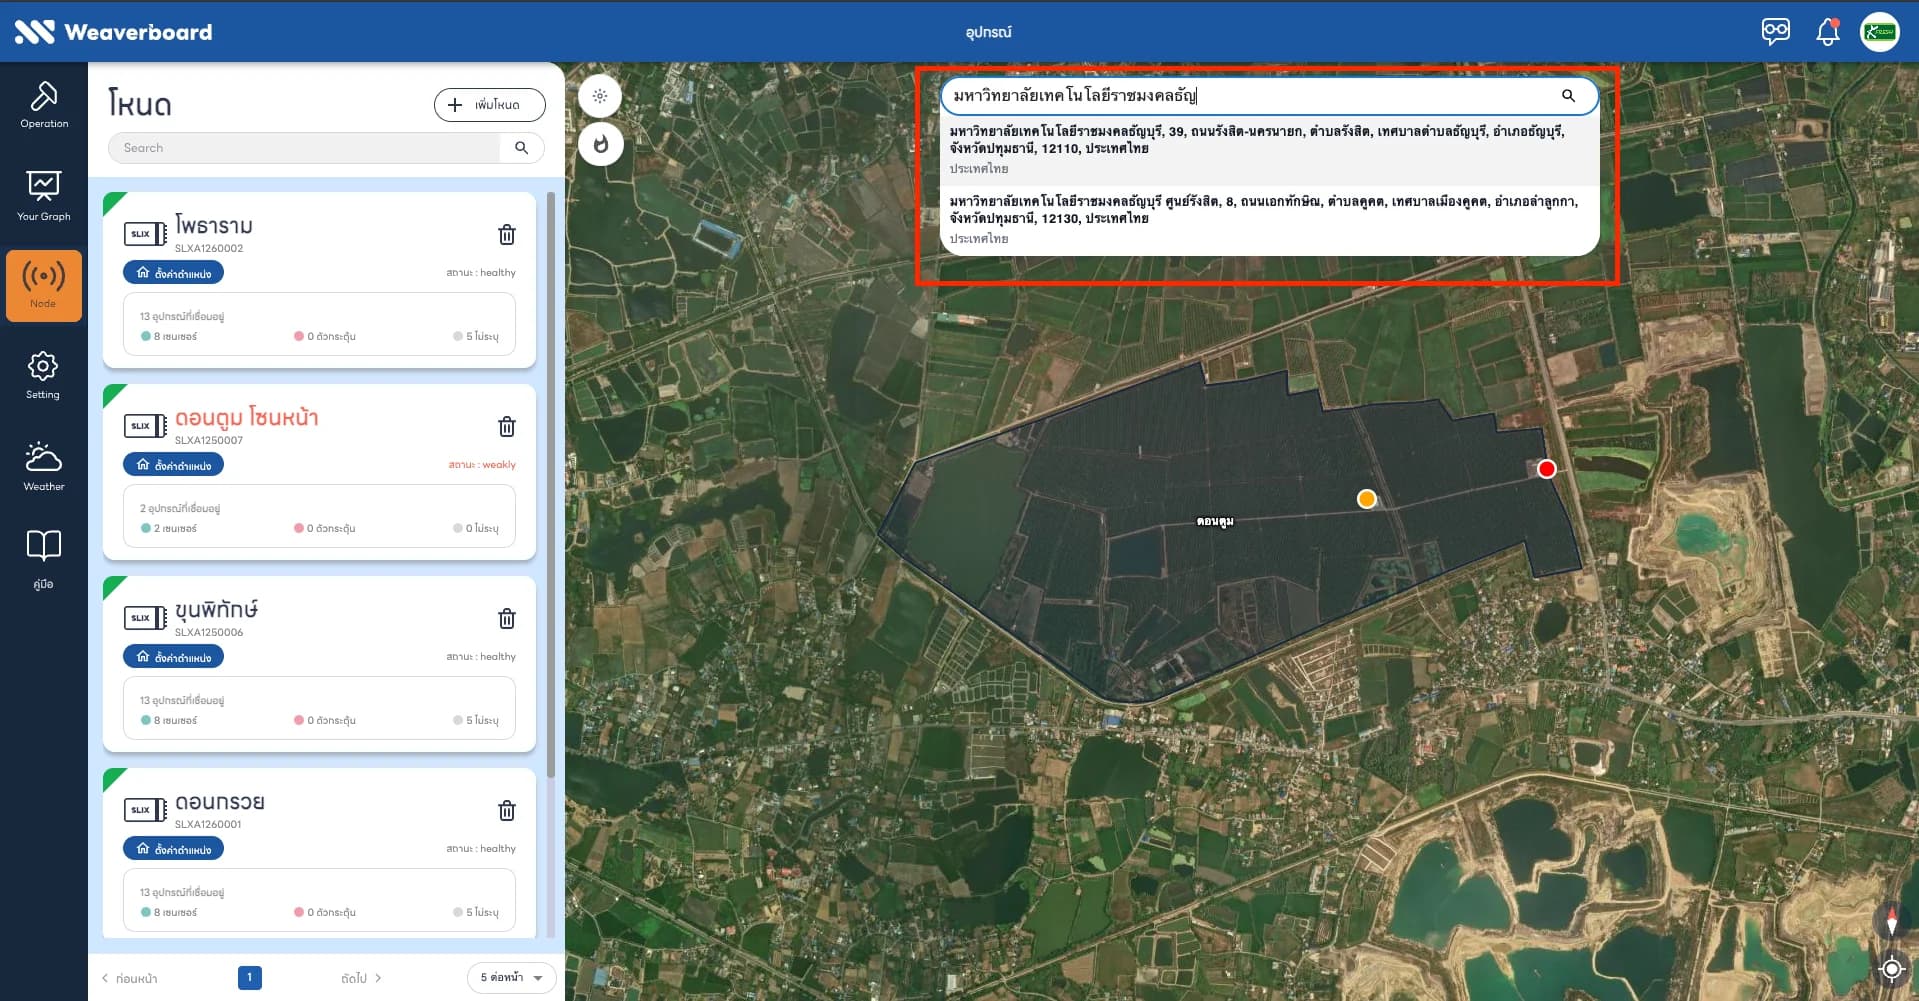Focus the node Search field
Viewport: 1919px width, 1001px height.
coord(304,148)
